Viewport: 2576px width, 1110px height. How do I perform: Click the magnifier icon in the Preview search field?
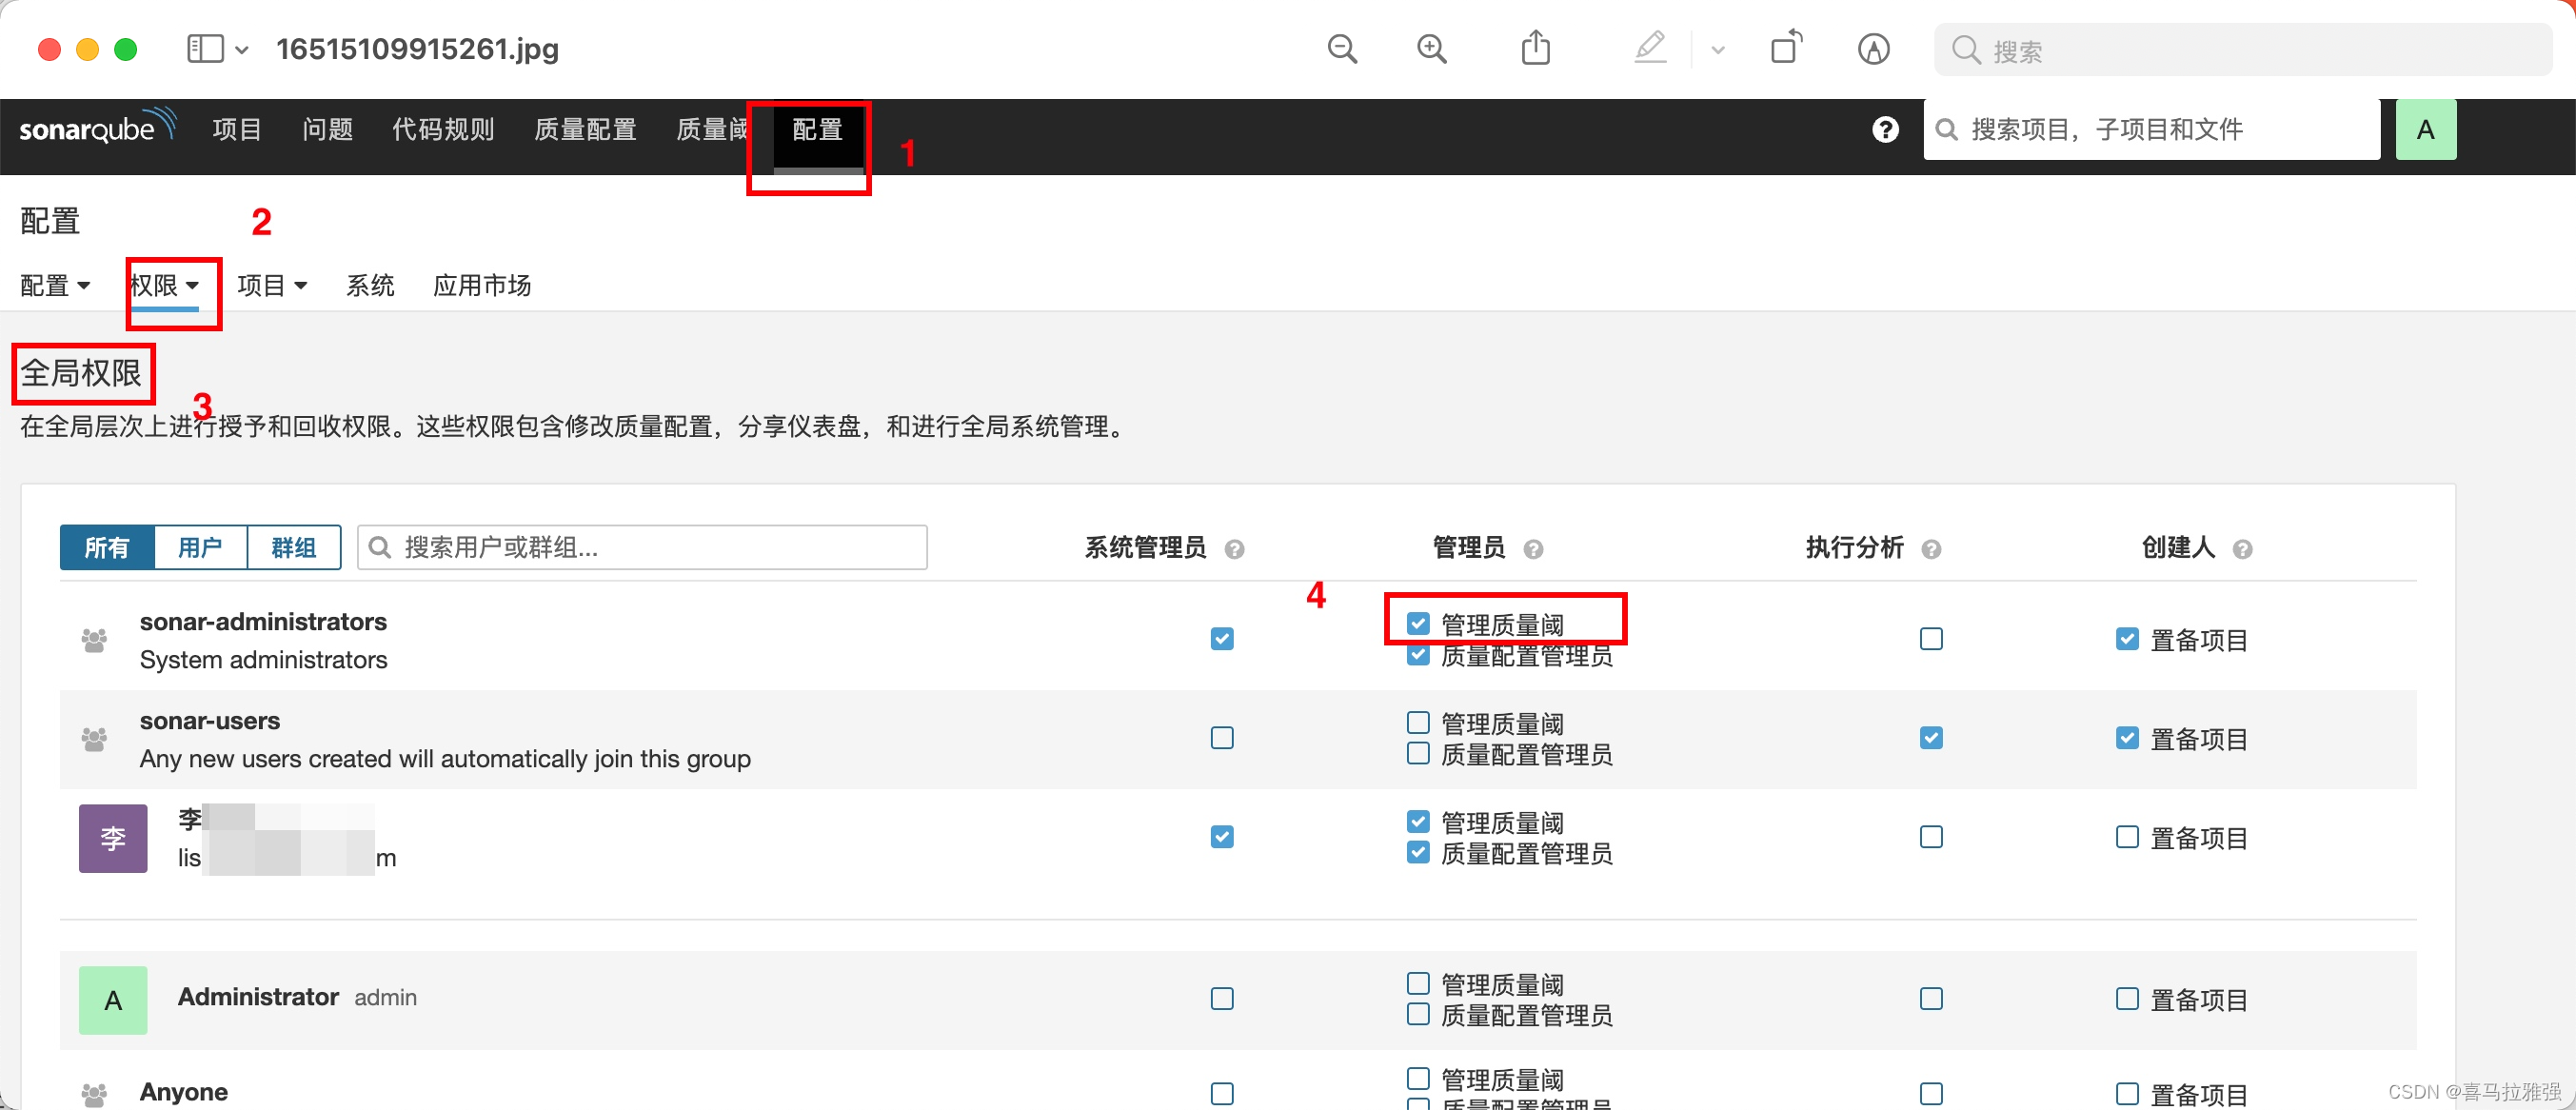pyautogui.click(x=1965, y=50)
